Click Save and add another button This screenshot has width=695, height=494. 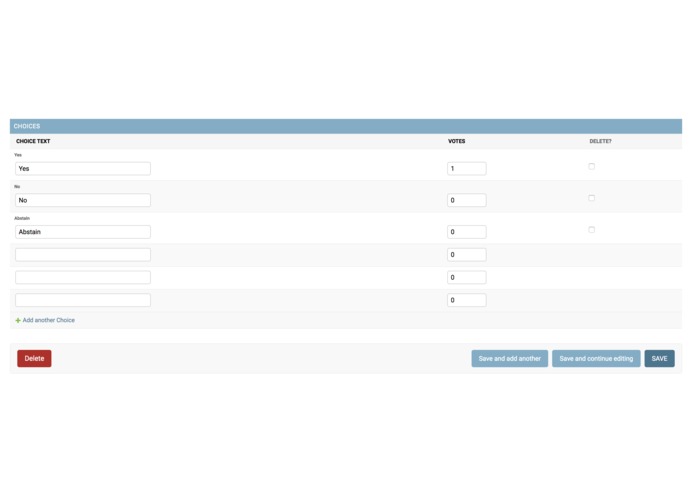[510, 358]
